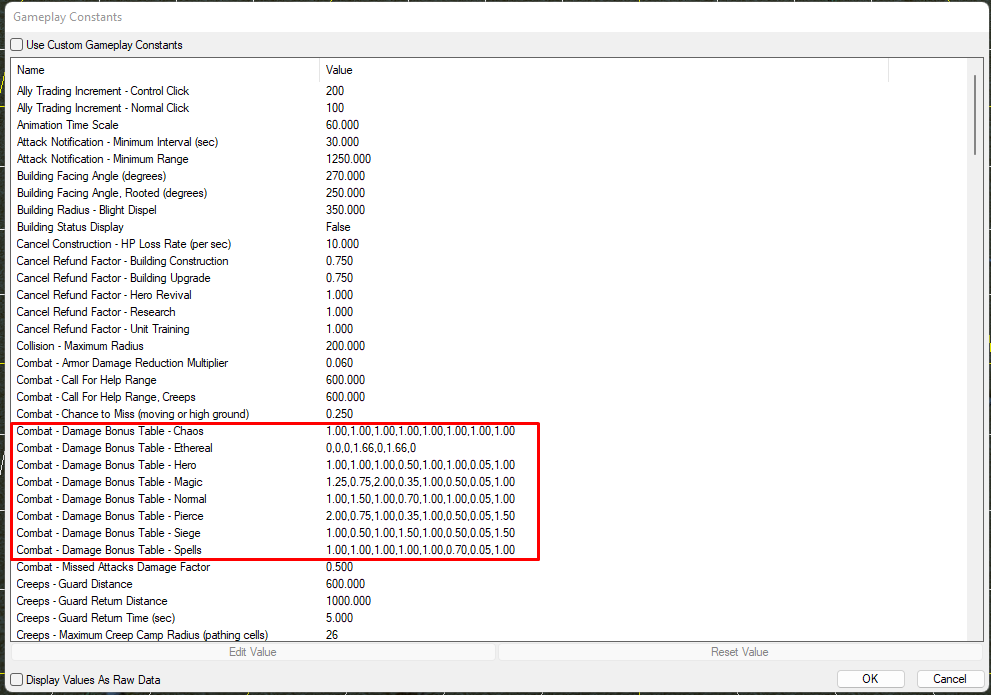This screenshot has width=991, height=695.
Task: Click the value 5.000
Action: (339, 619)
